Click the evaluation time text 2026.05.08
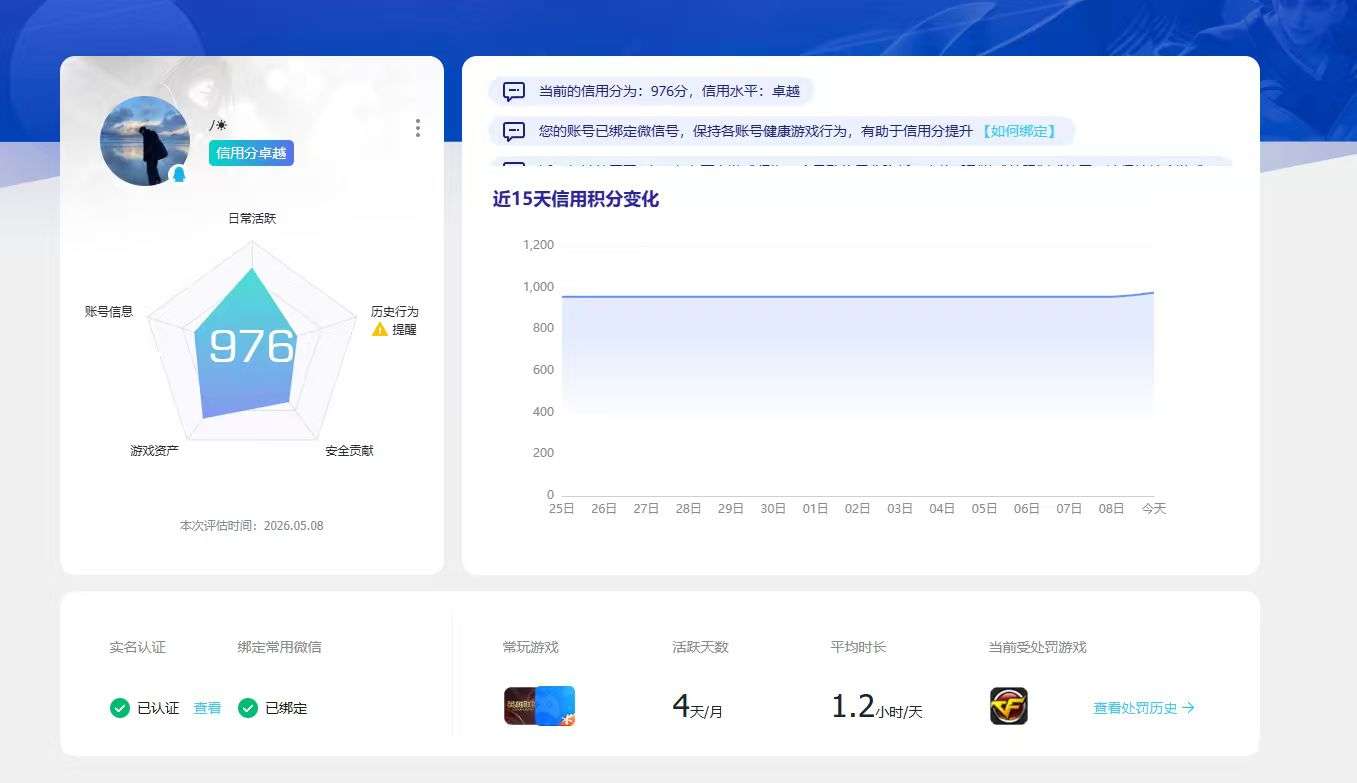Image resolution: width=1357 pixels, height=783 pixels. pos(252,526)
